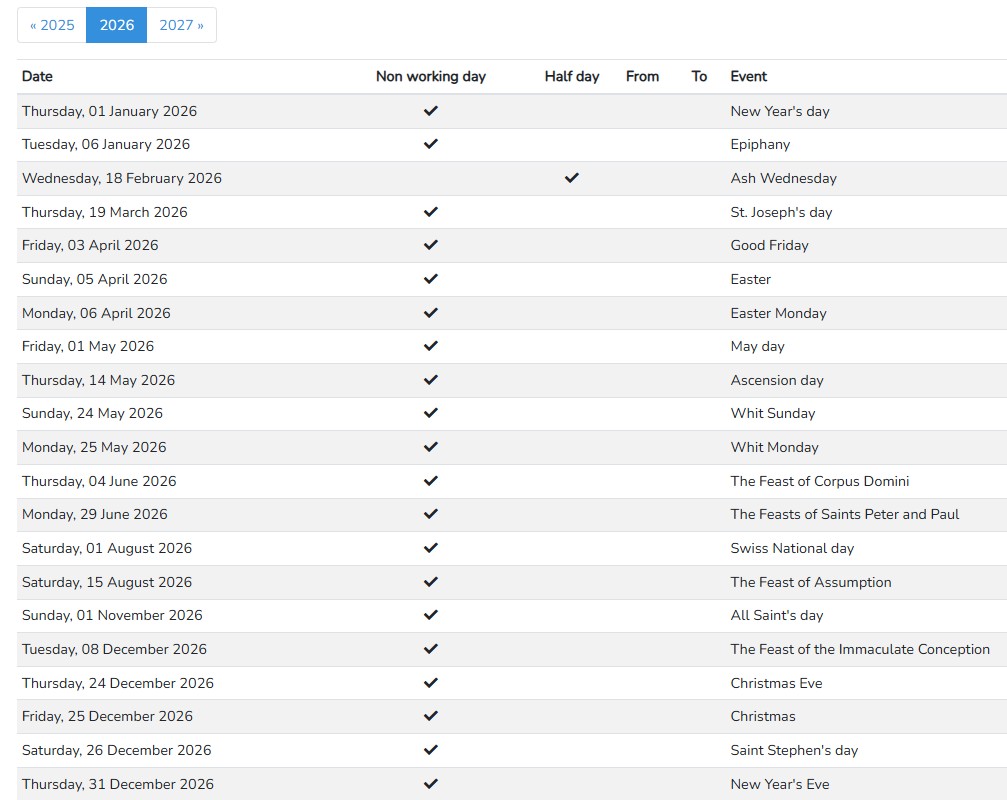Select The Feast of Corpus Domini event
Screen dimensions: 1007x800
pos(820,481)
